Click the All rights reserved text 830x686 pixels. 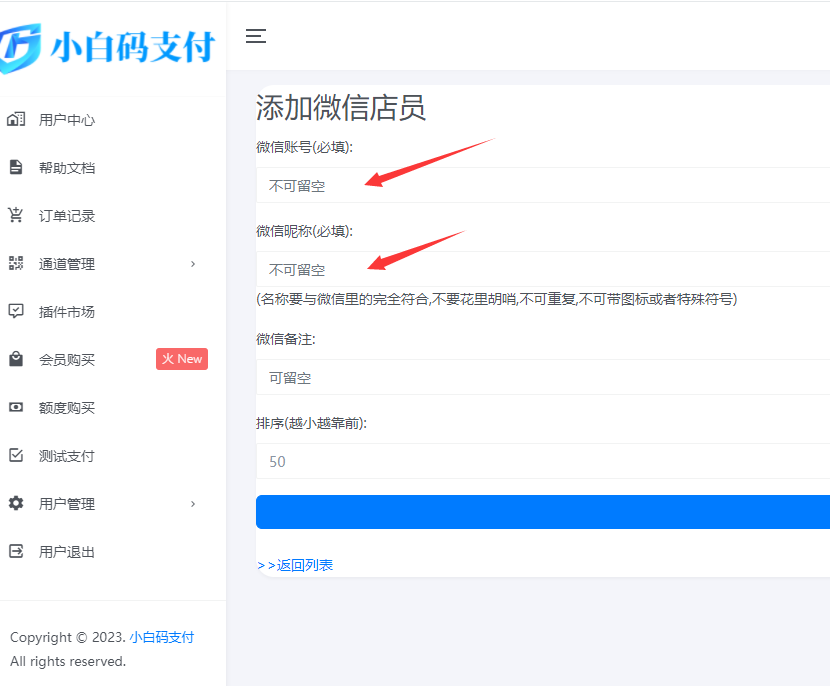tap(68, 662)
